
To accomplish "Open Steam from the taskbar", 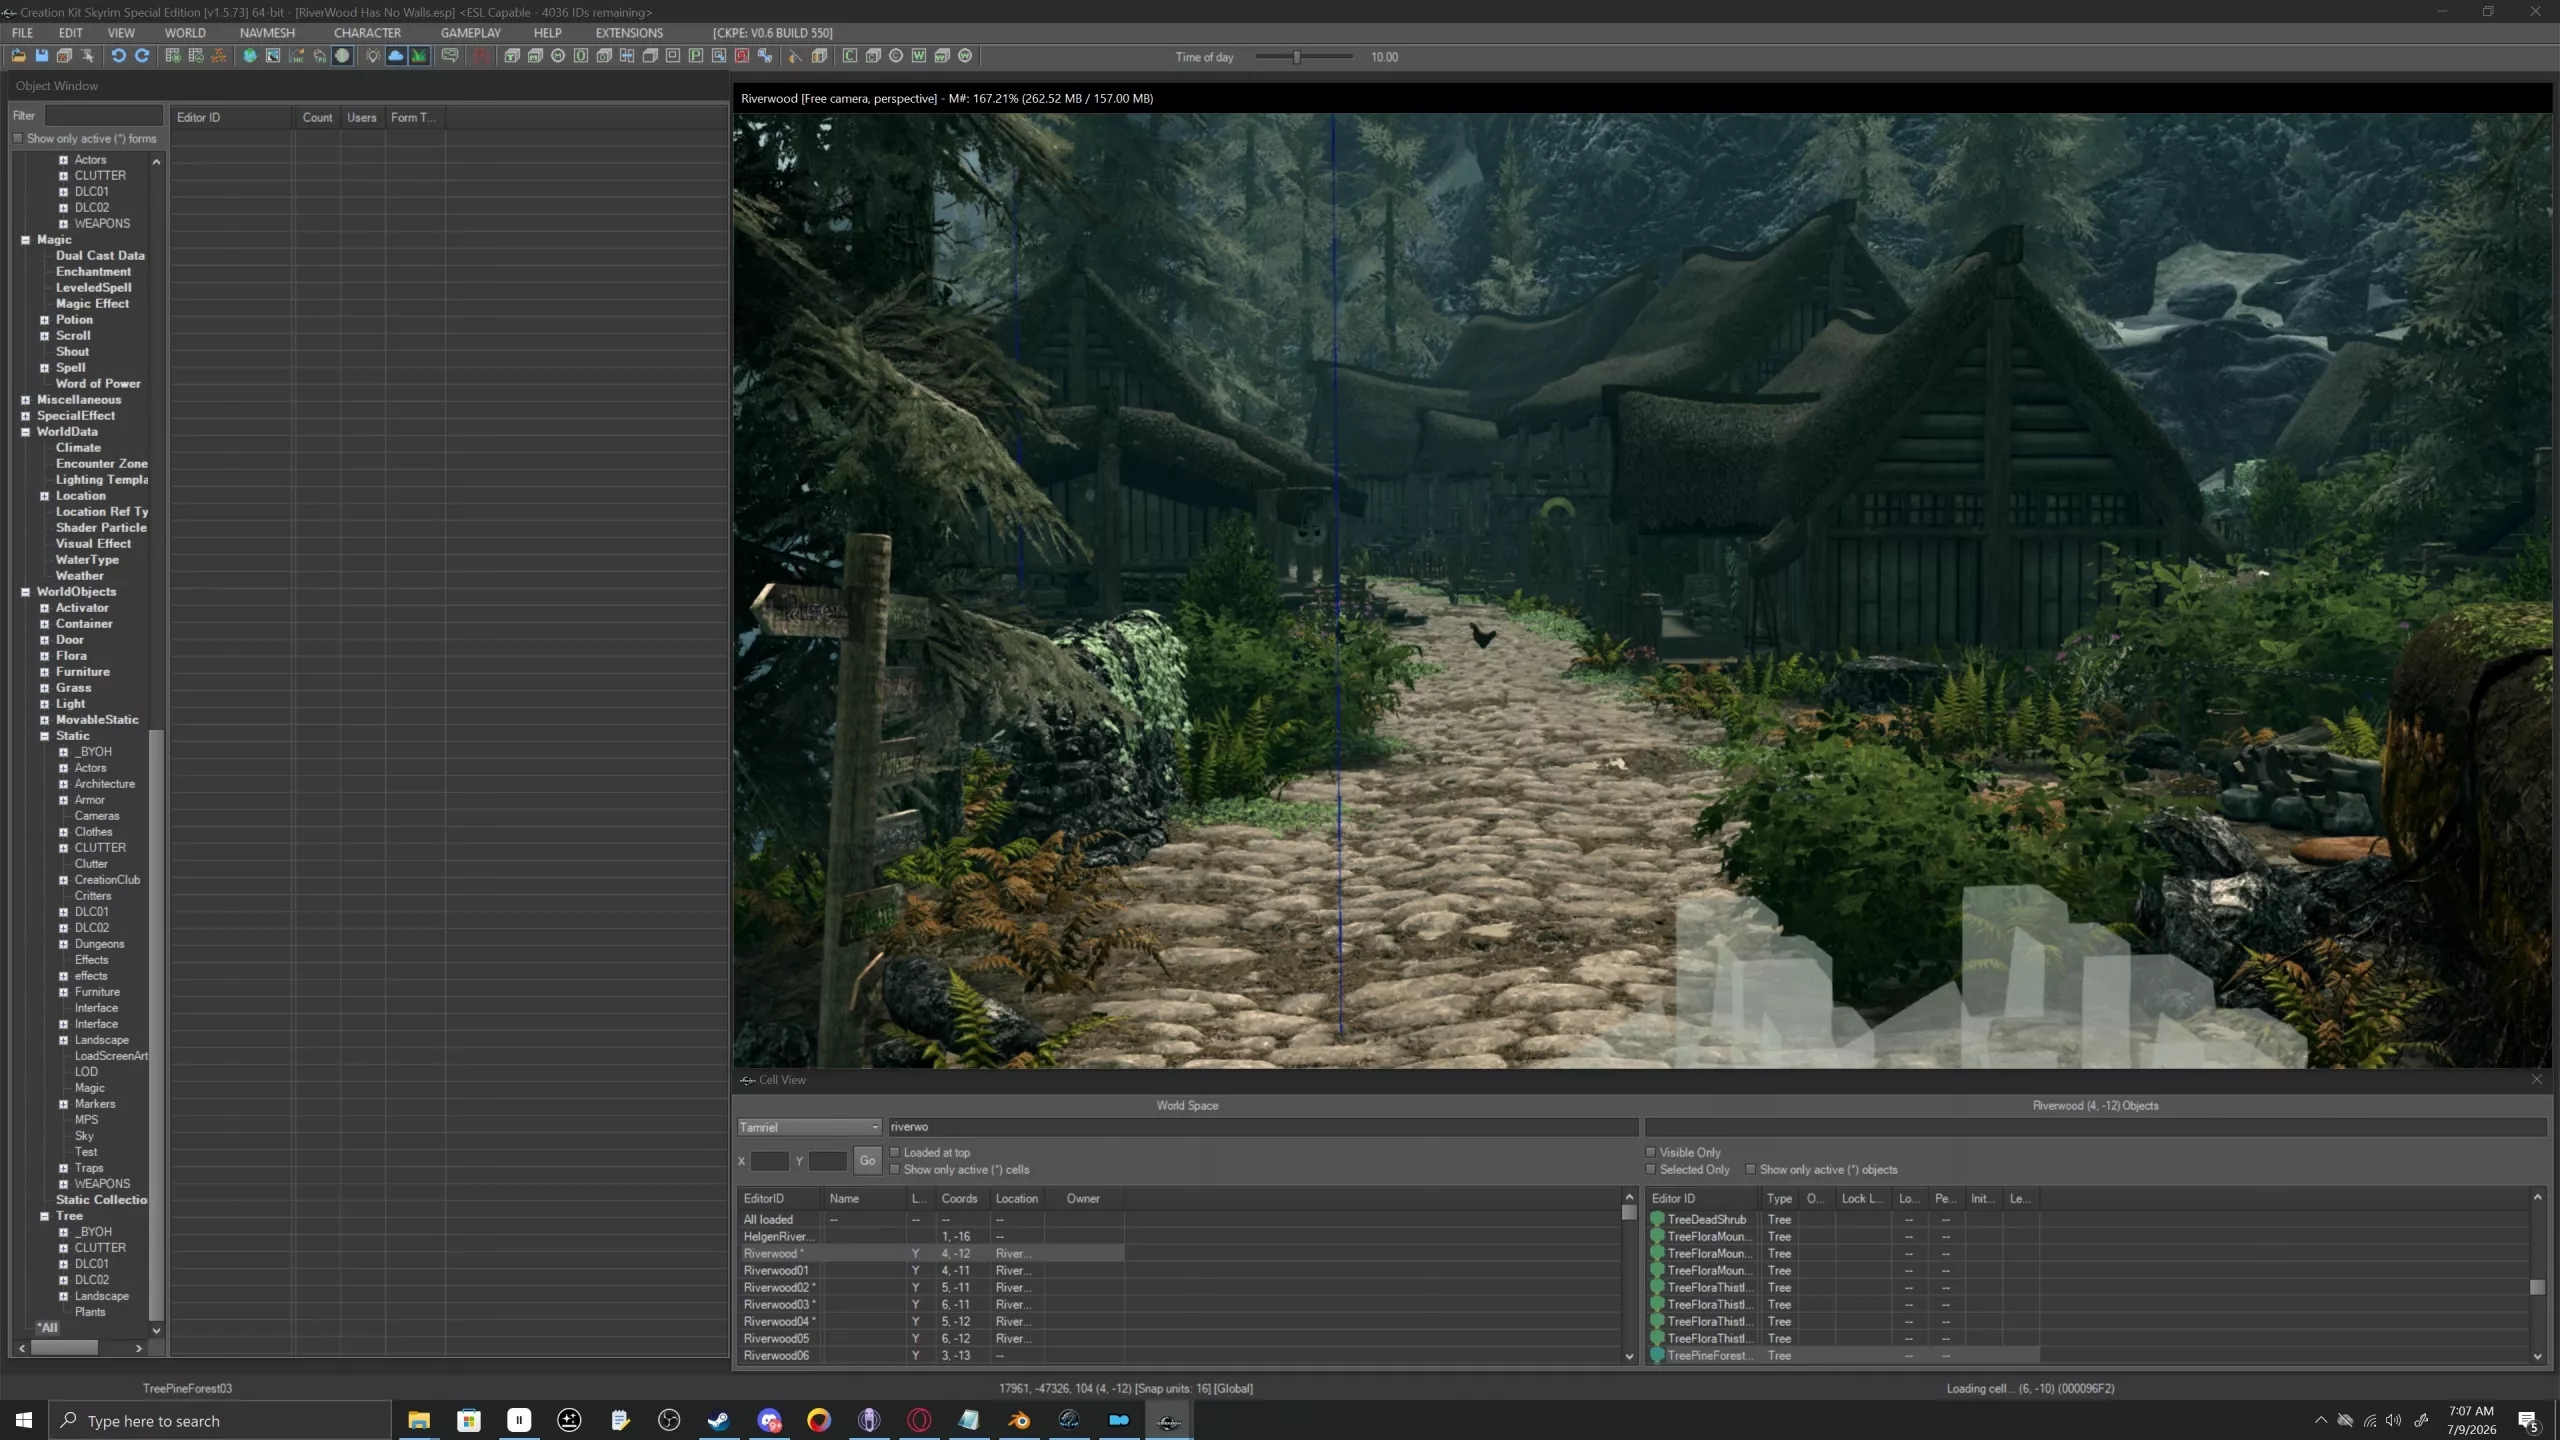I will [x=719, y=1420].
